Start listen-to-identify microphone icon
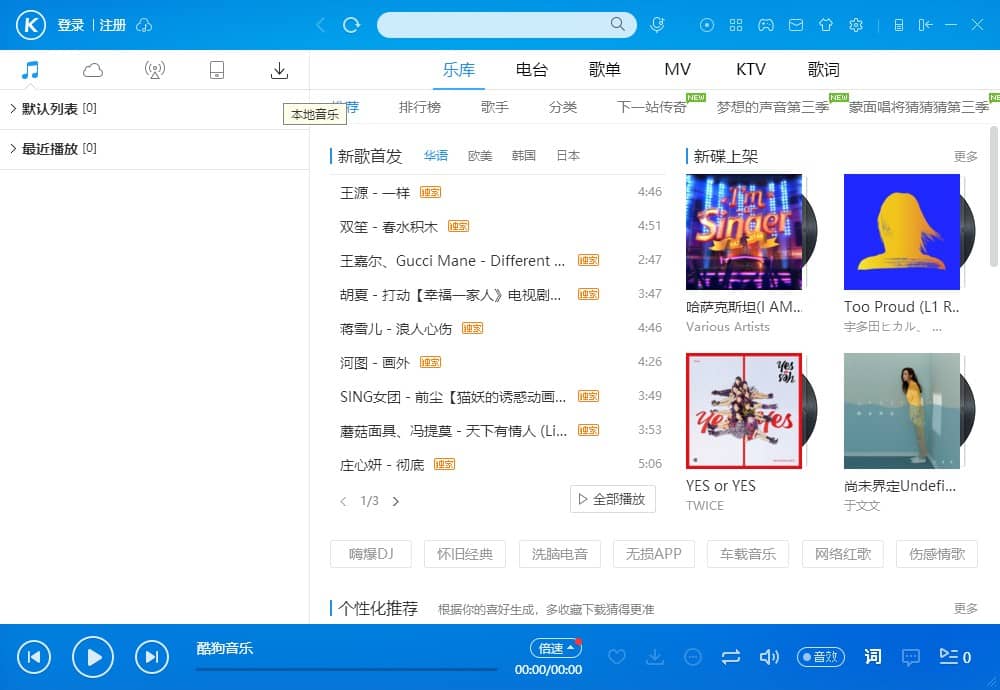1000x690 pixels. (657, 25)
